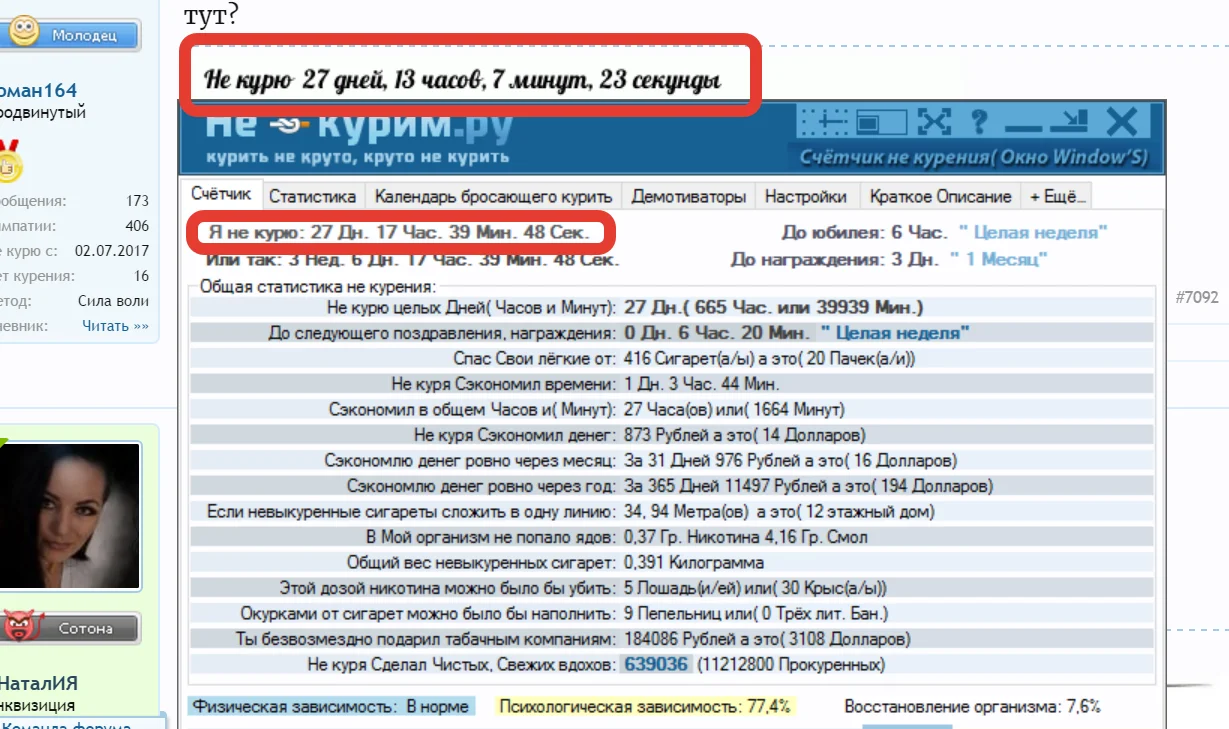Click the До юбилея: 6 Час. text

(x=864, y=232)
